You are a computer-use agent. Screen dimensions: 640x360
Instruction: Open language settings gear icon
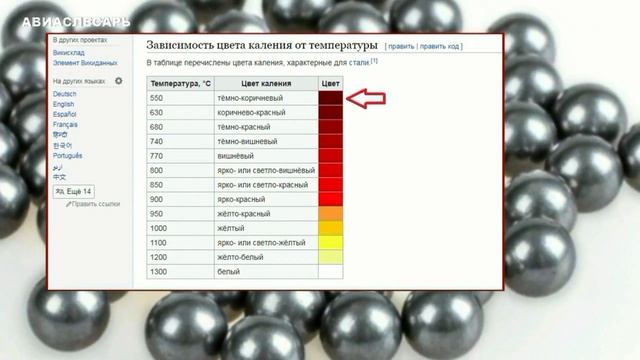click(x=118, y=81)
